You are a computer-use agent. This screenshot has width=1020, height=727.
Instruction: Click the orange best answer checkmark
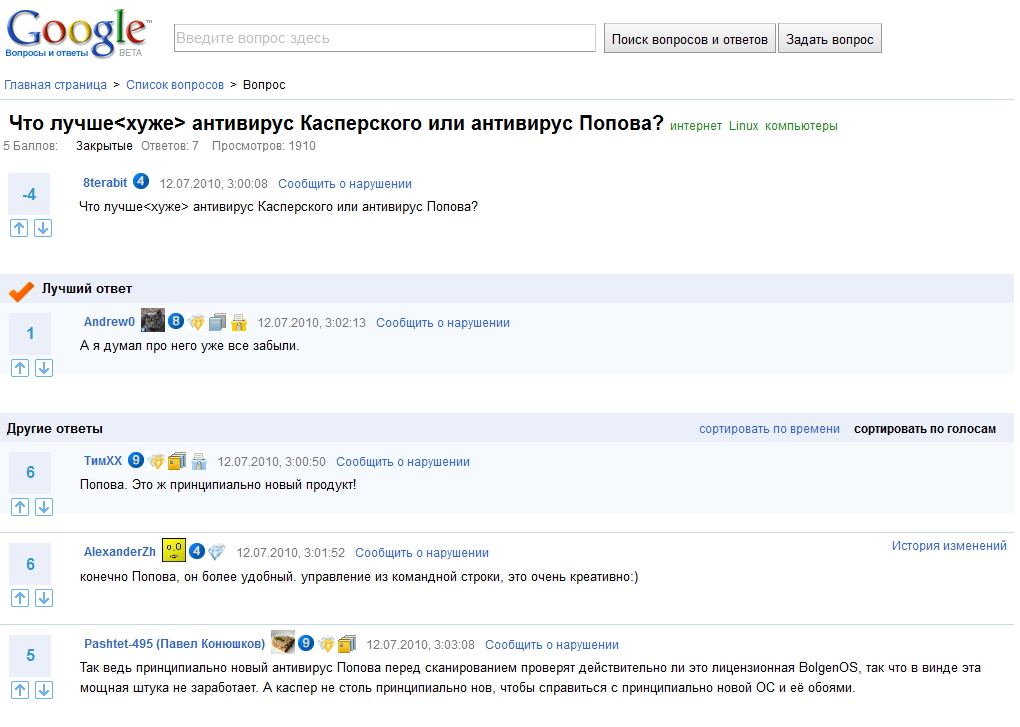point(21,291)
